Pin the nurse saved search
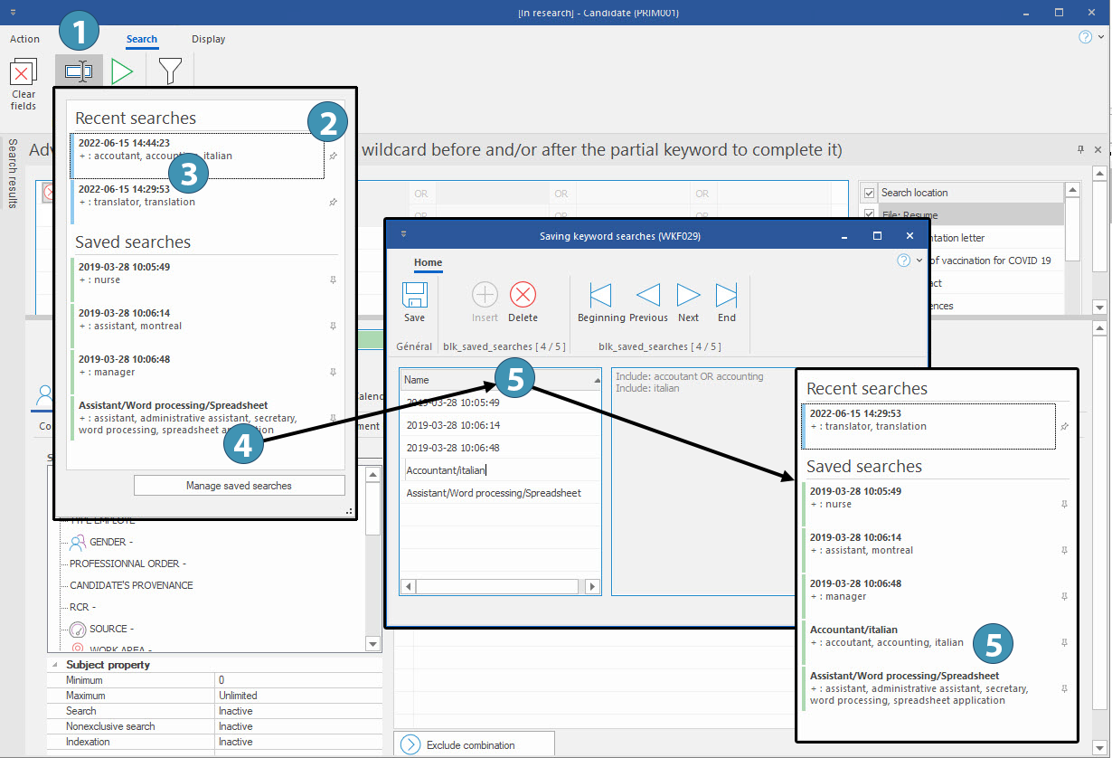1112x758 pixels. coord(333,281)
